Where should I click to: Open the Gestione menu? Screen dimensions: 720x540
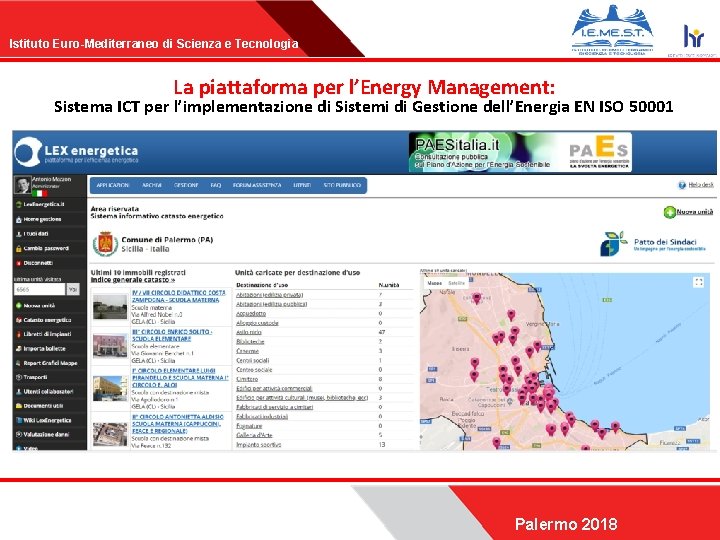click(x=186, y=186)
